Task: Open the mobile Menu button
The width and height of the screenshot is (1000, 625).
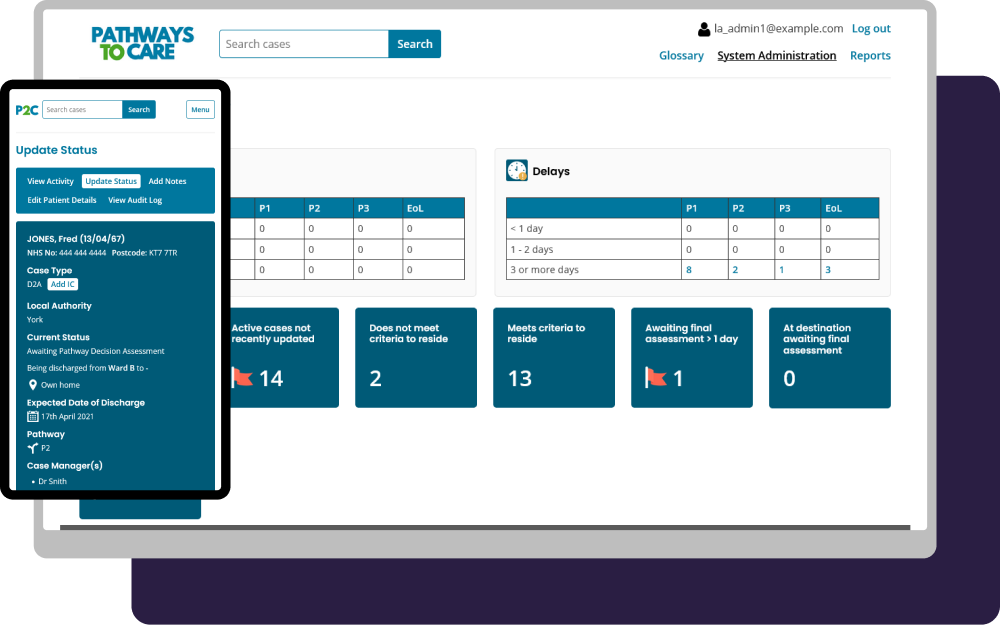Action: [200, 110]
